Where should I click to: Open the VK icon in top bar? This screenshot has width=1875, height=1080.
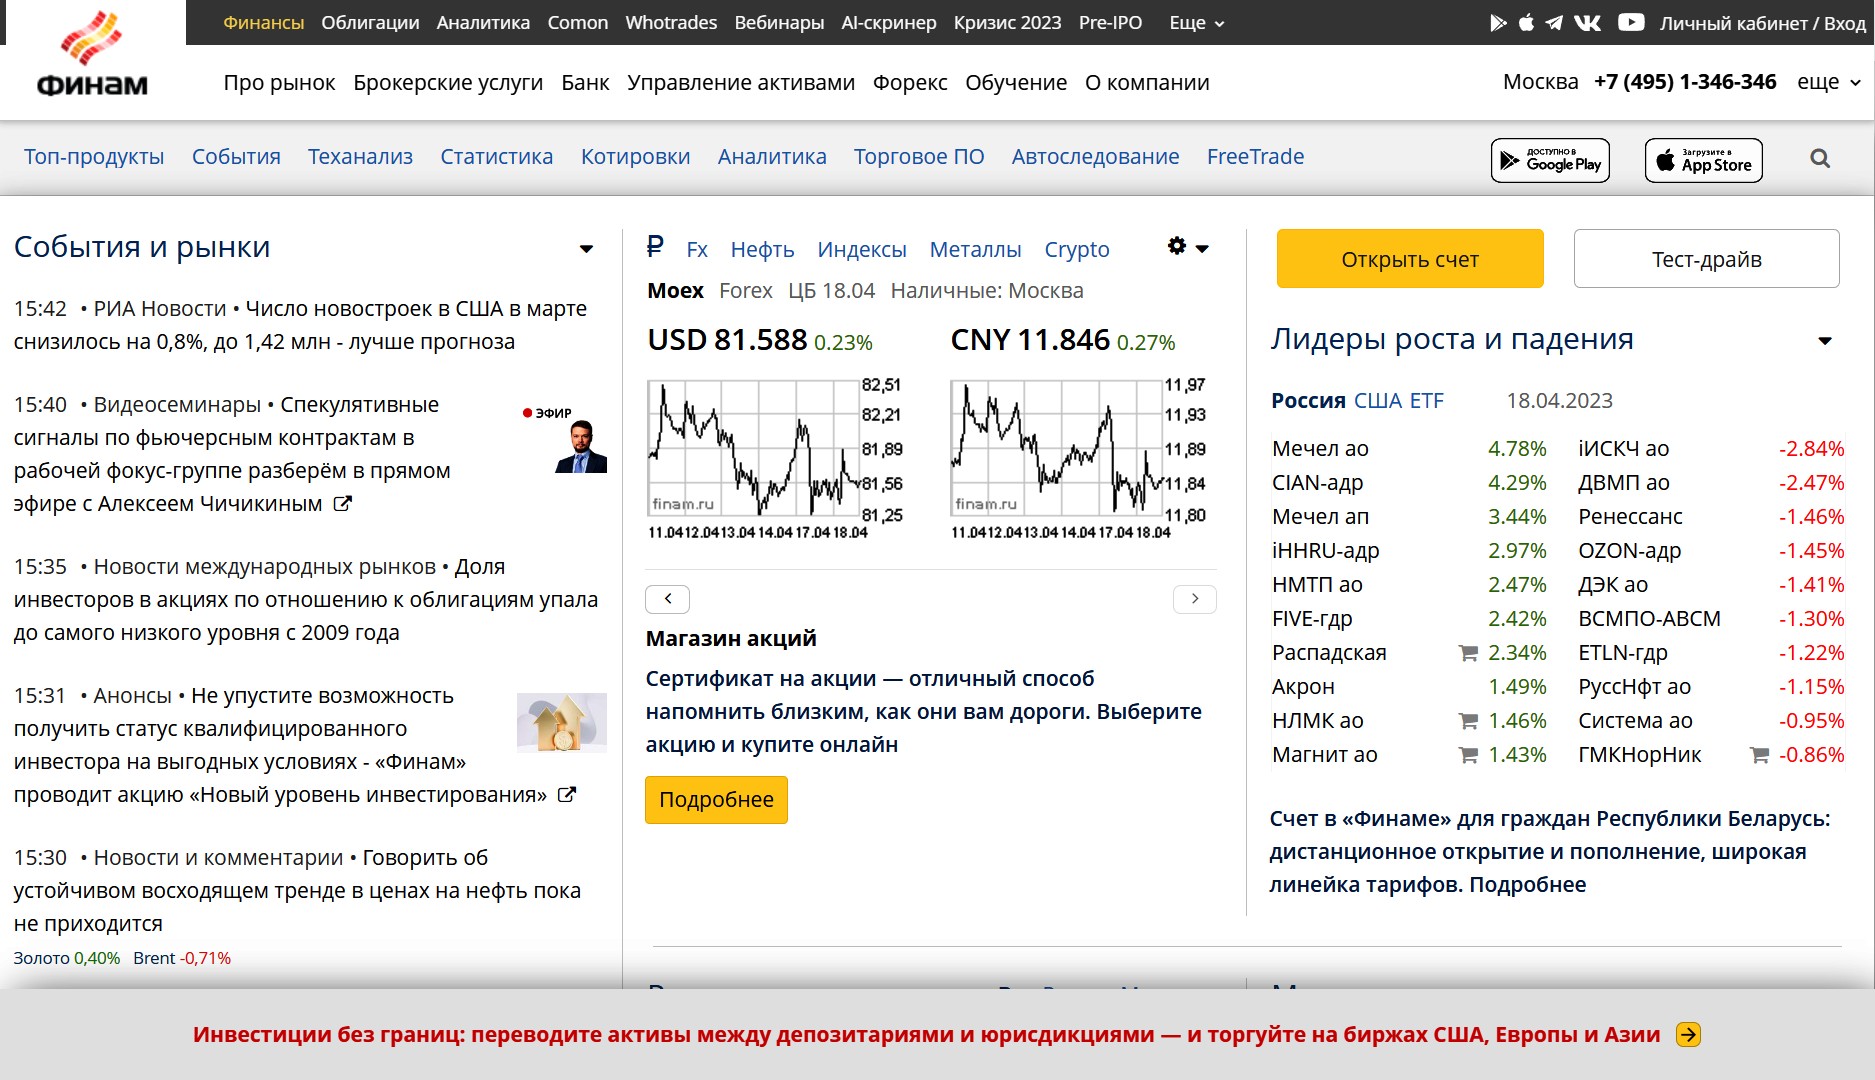click(1587, 23)
